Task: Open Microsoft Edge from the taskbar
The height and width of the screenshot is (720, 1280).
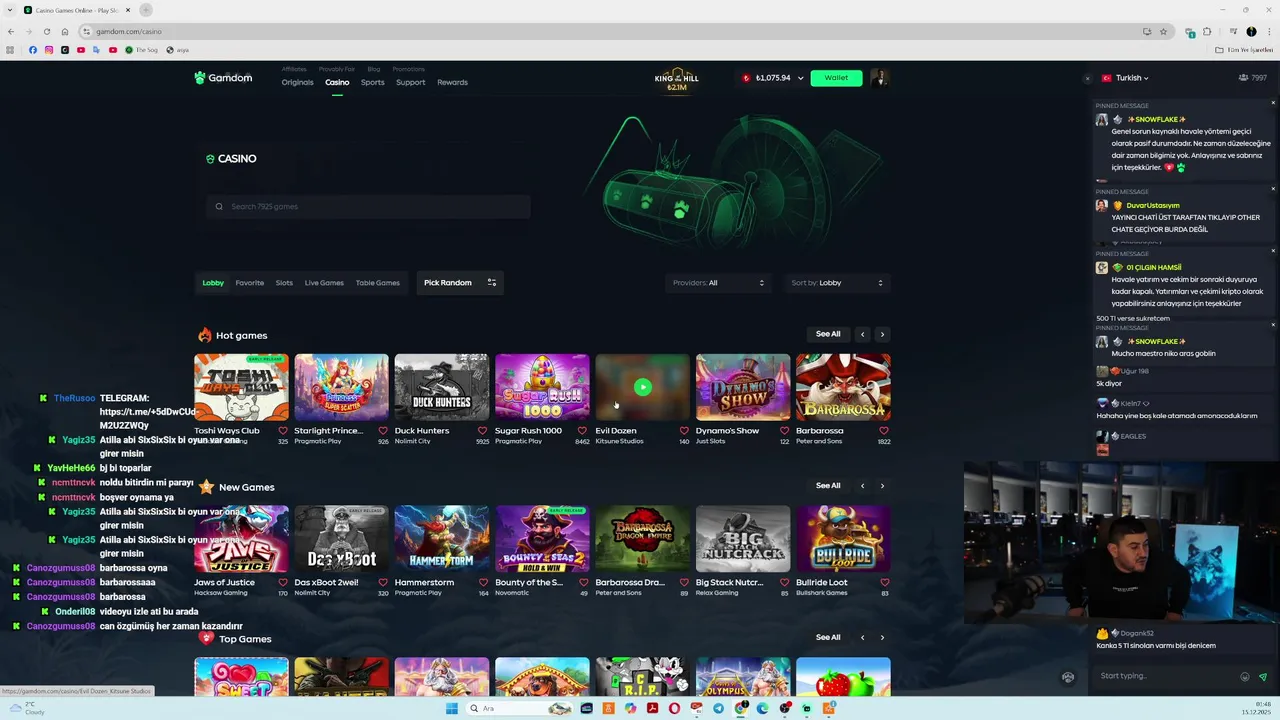Action: click(x=762, y=708)
